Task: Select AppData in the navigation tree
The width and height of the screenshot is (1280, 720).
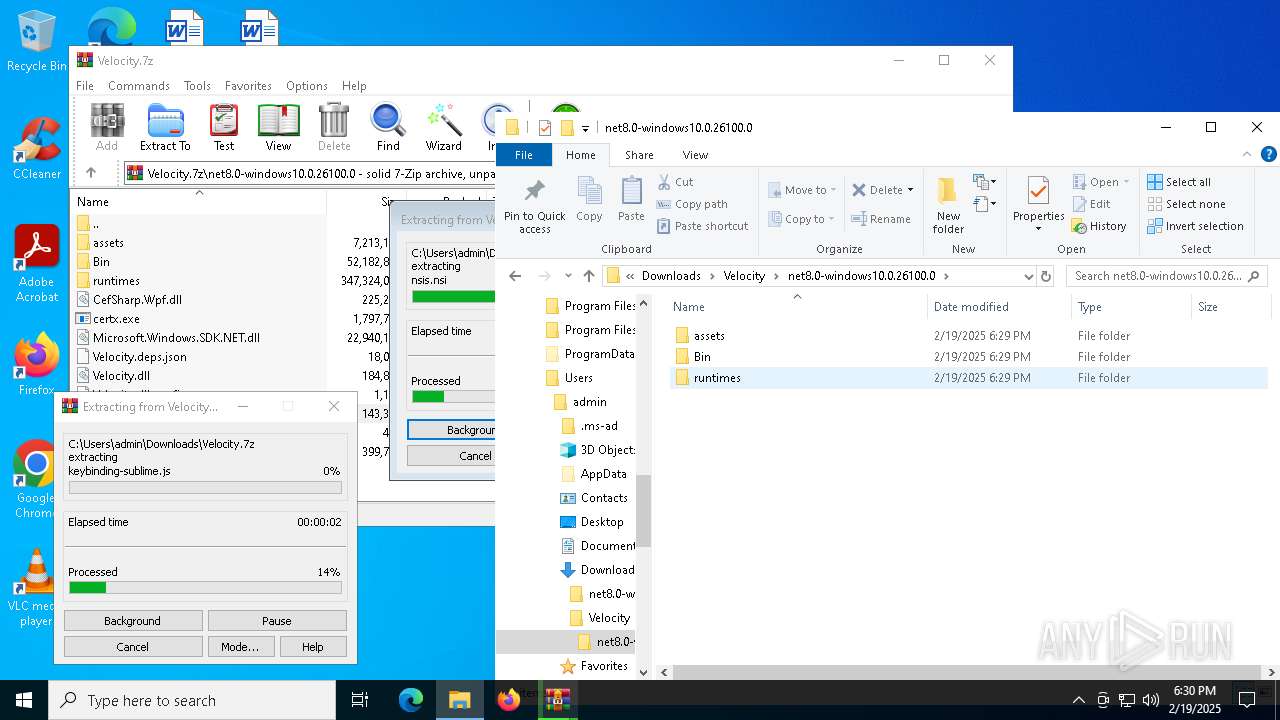Action: pos(603,474)
